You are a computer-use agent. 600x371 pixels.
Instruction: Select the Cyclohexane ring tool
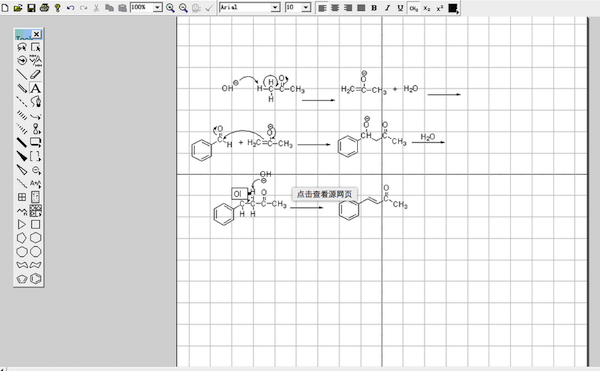point(36,238)
